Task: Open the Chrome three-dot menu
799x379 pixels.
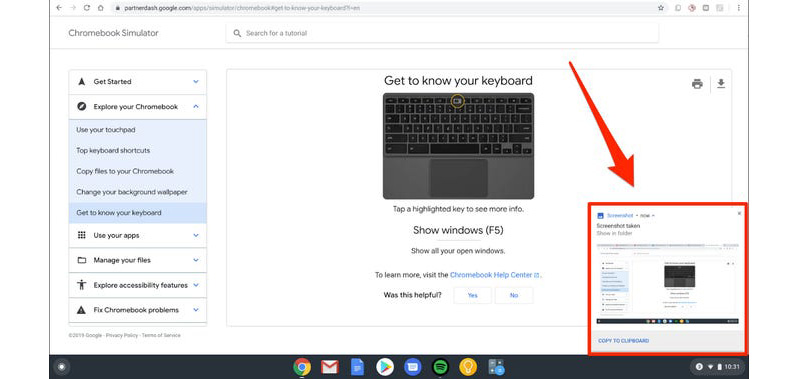Action: pyautogui.click(x=738, y=8)
